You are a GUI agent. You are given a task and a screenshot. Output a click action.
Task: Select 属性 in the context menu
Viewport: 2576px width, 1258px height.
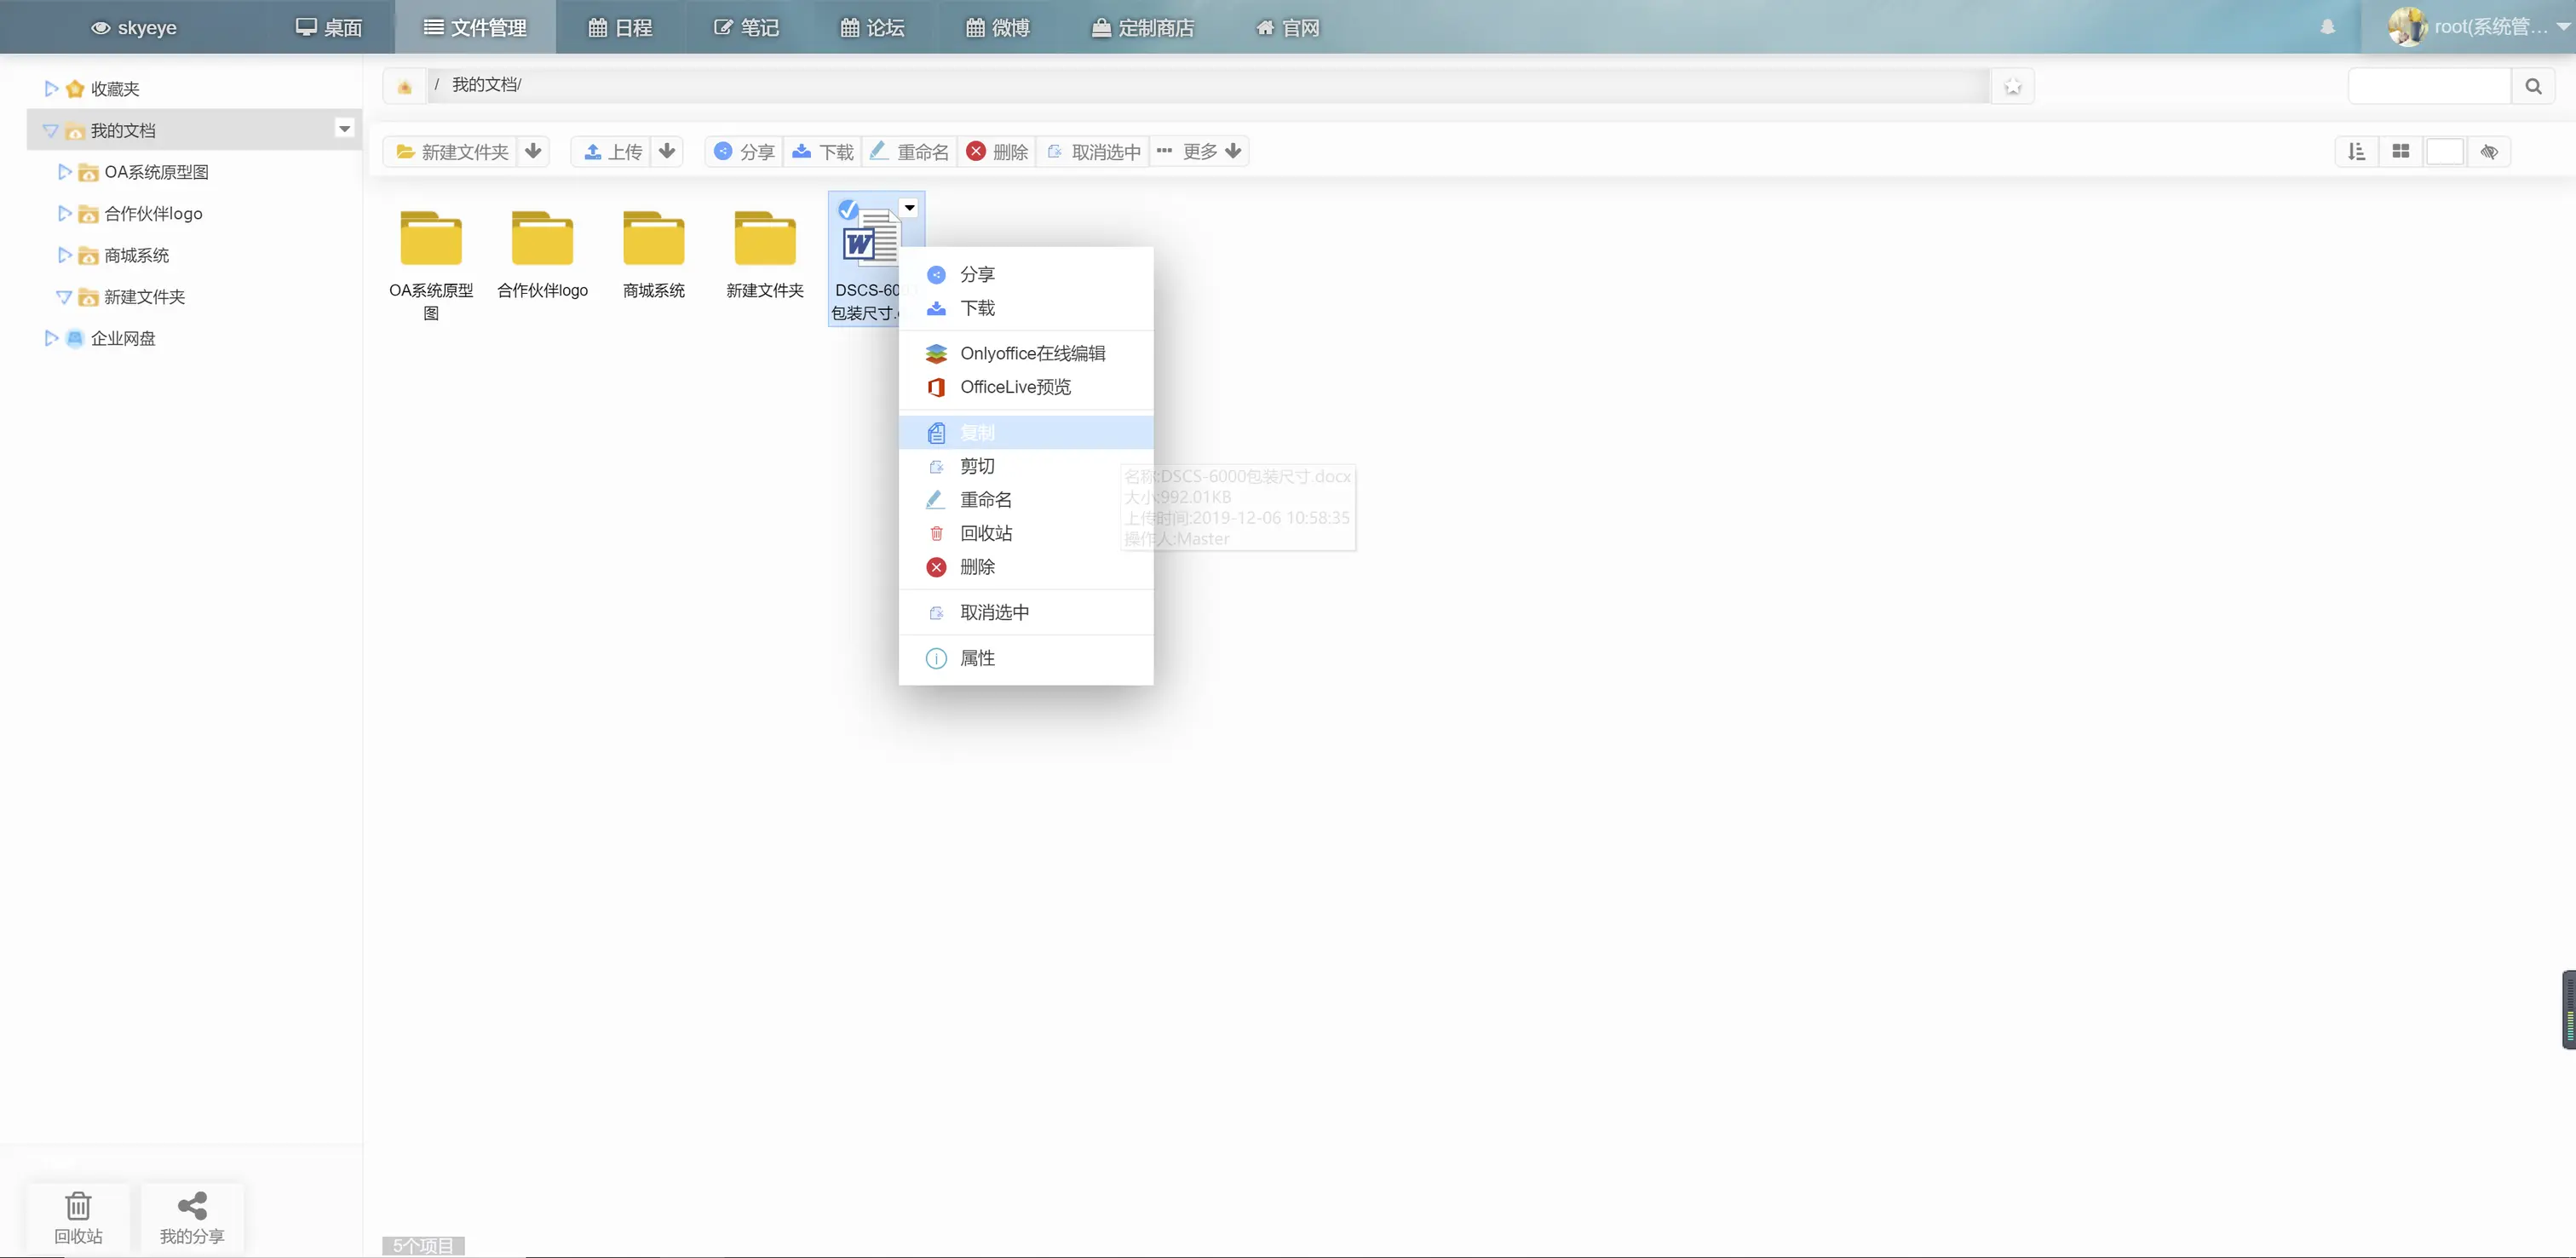pyautogui.click(x=977, y=658)
